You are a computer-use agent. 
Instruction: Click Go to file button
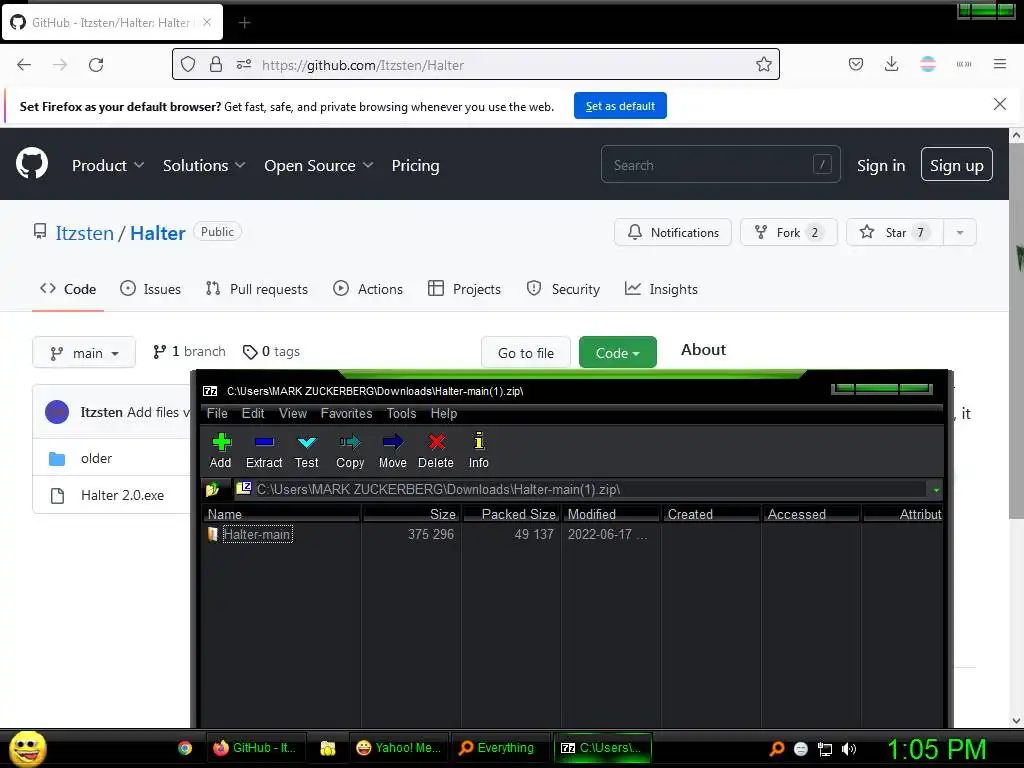[x=526, y=353]
